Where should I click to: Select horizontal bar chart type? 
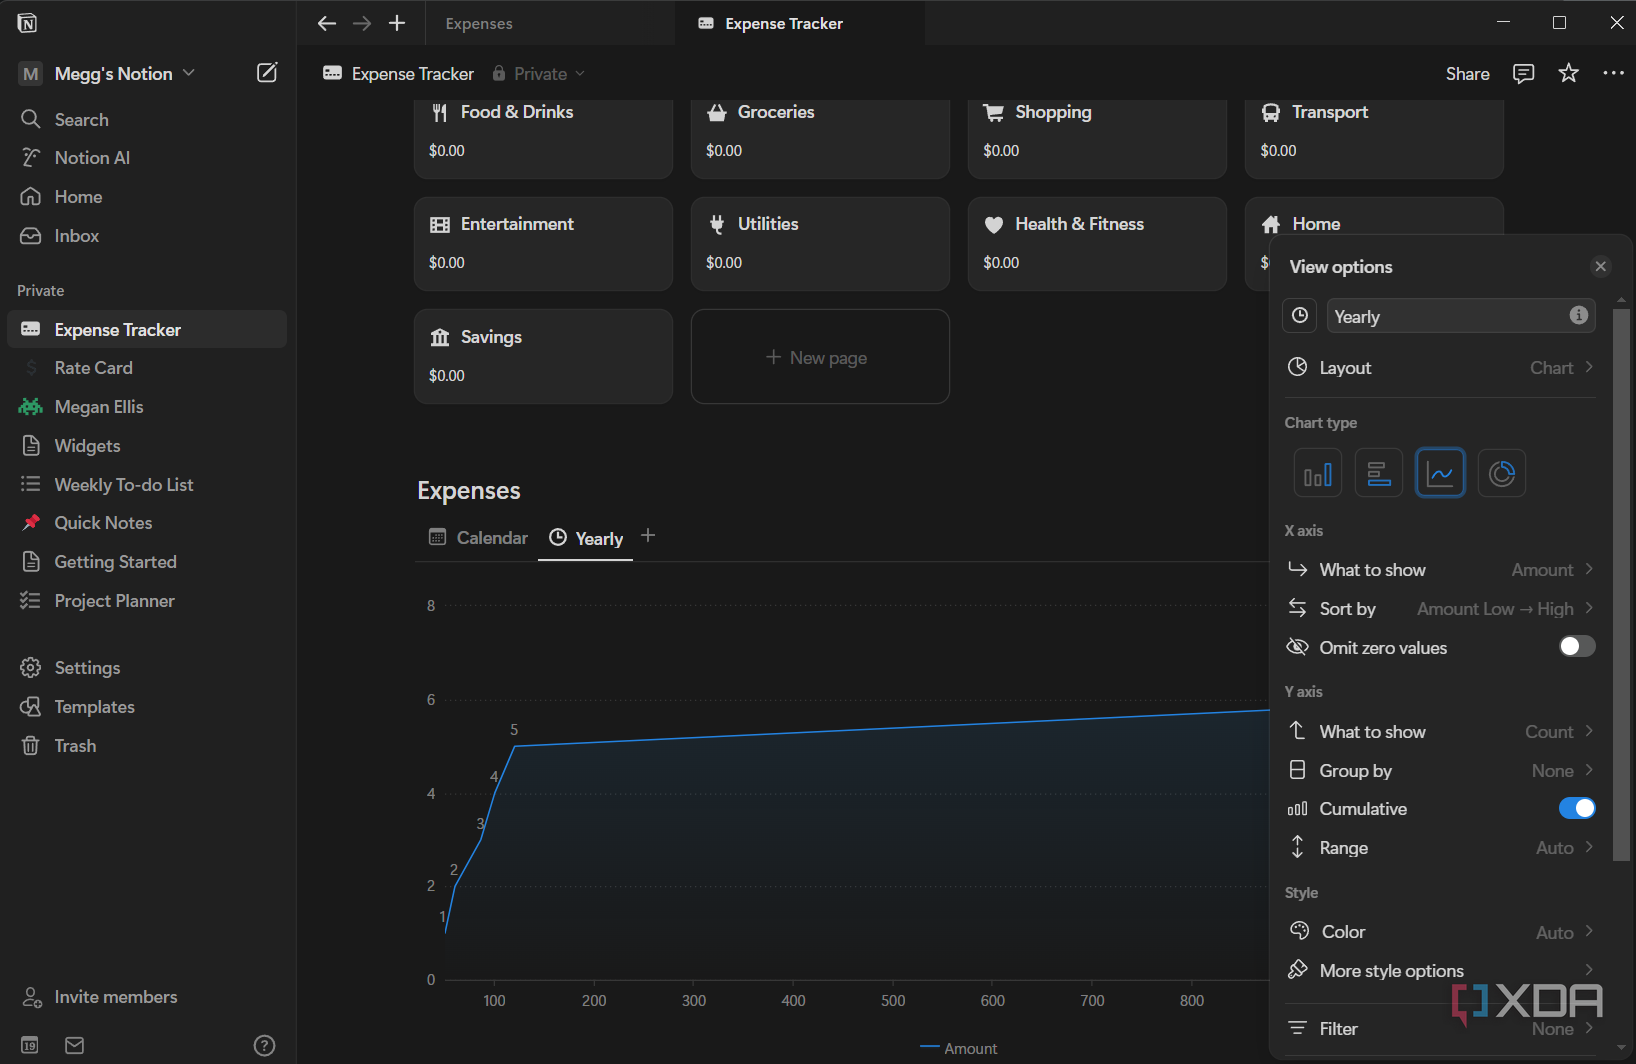point(1378,473)
